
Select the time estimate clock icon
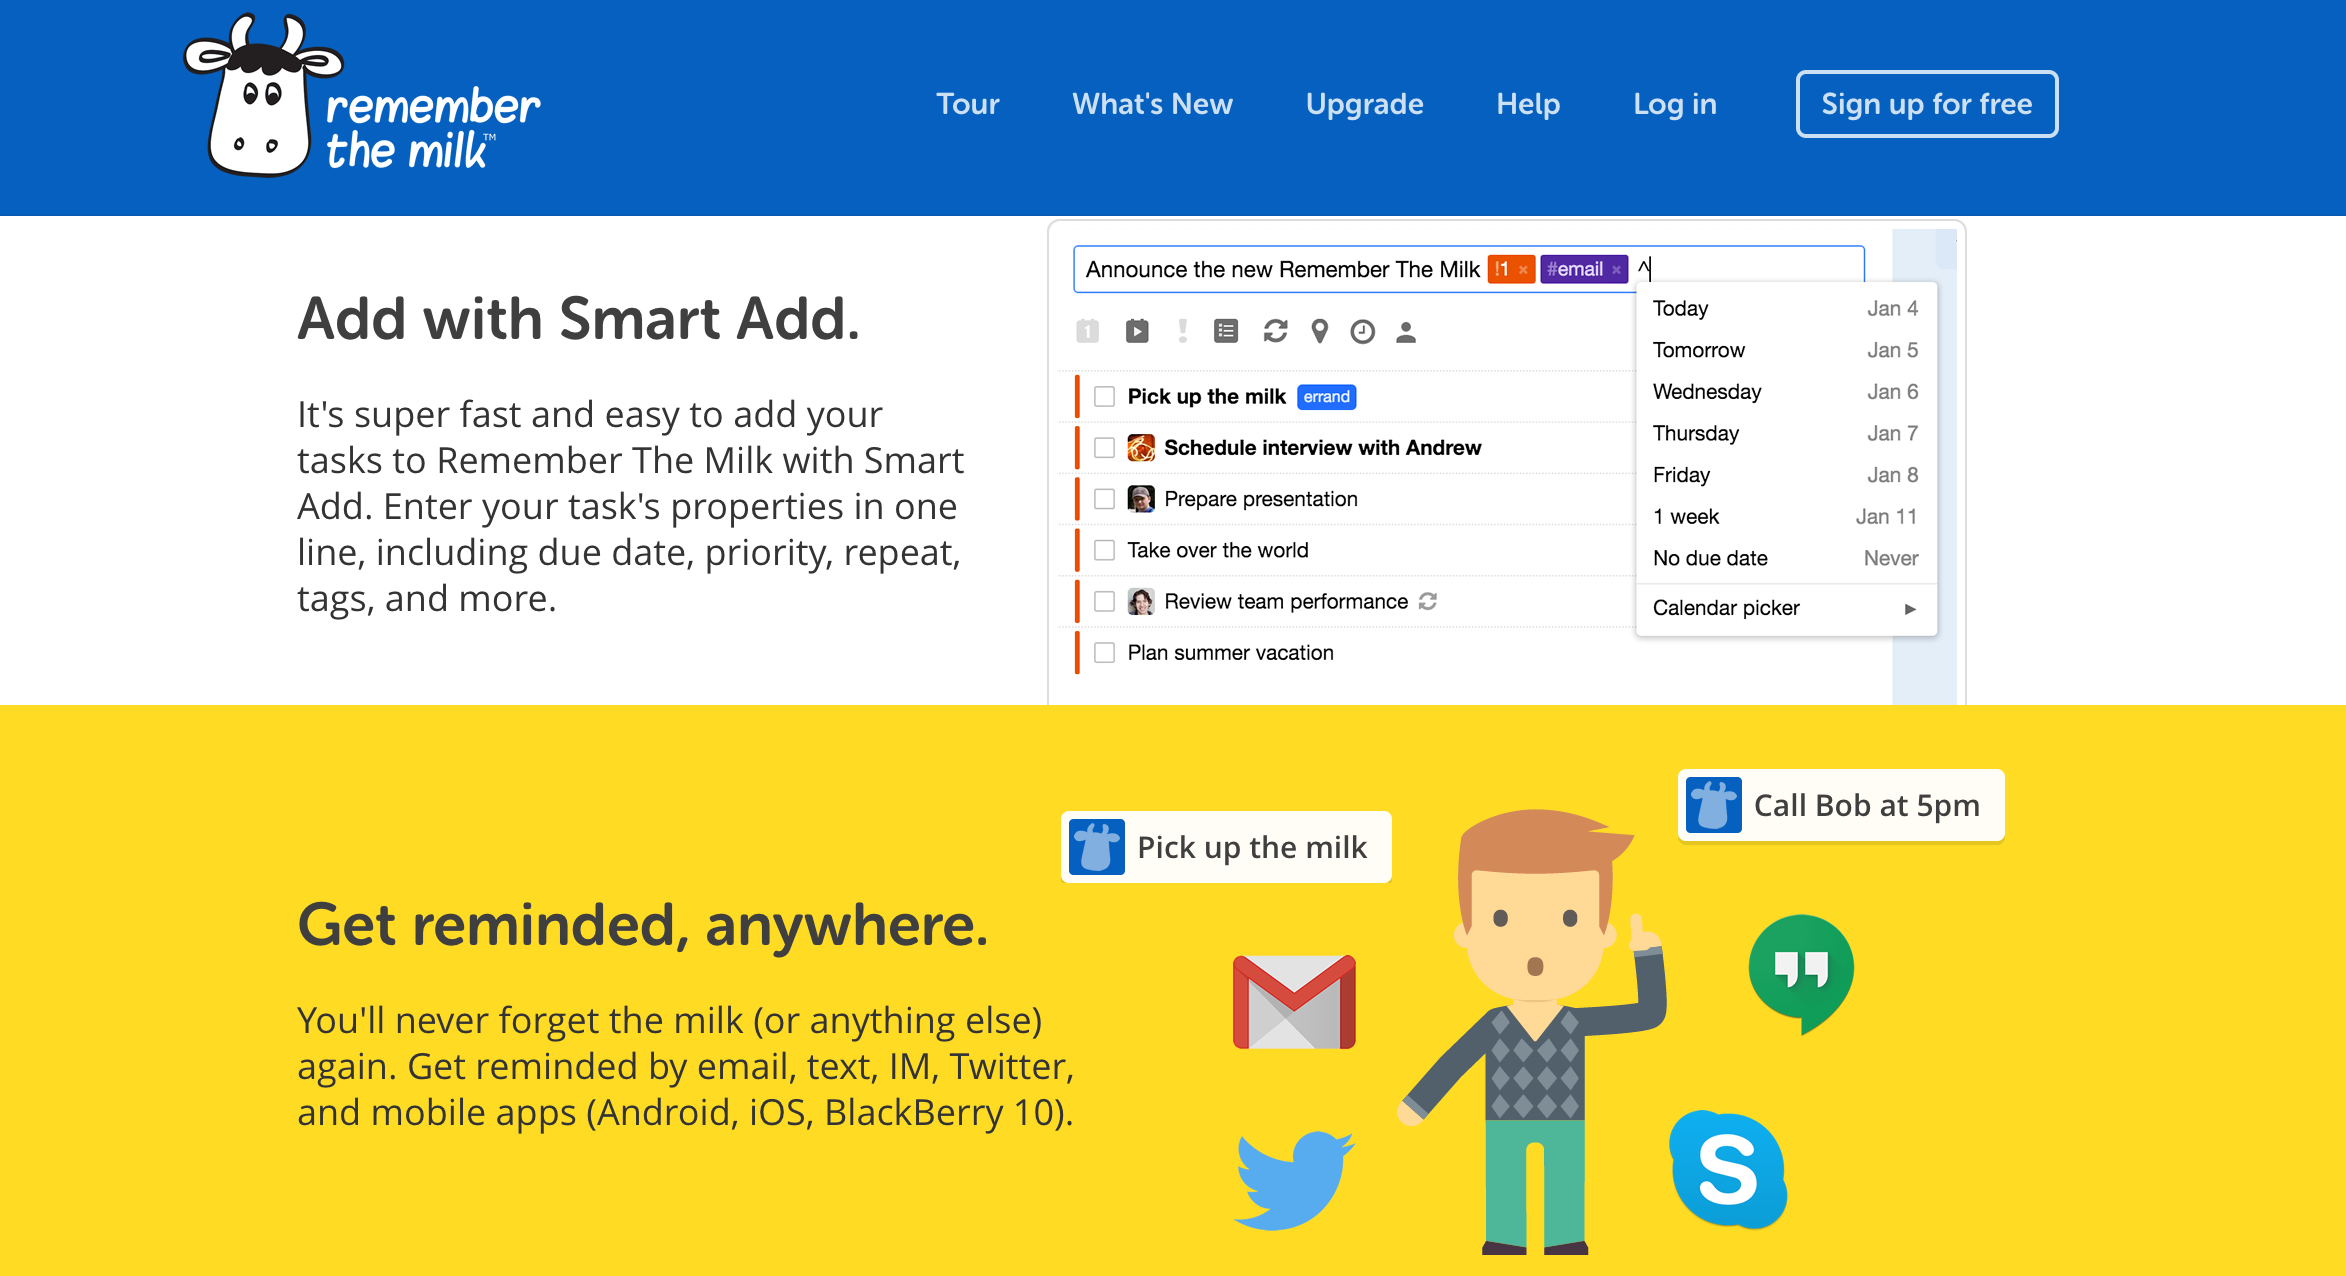coord(1363,331)
